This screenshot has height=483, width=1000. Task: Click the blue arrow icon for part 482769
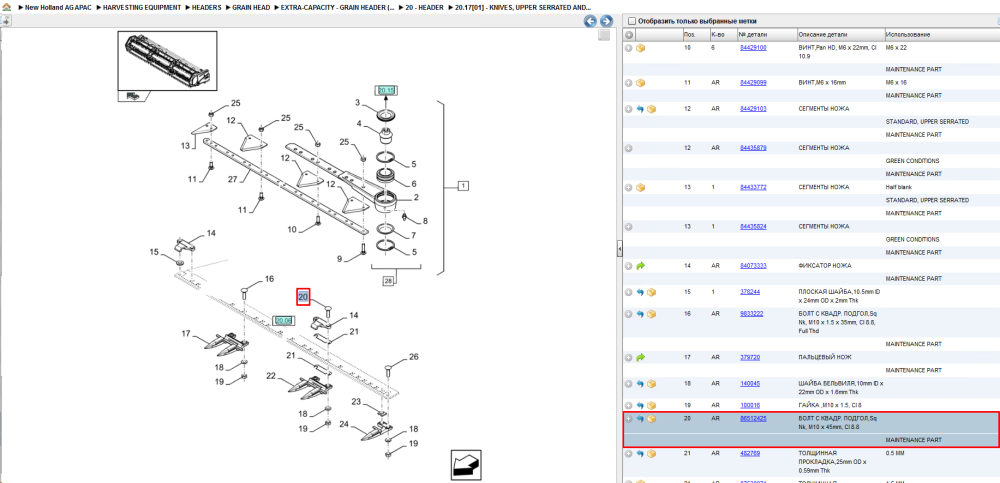pyautogui.click(x=640, y=454)
